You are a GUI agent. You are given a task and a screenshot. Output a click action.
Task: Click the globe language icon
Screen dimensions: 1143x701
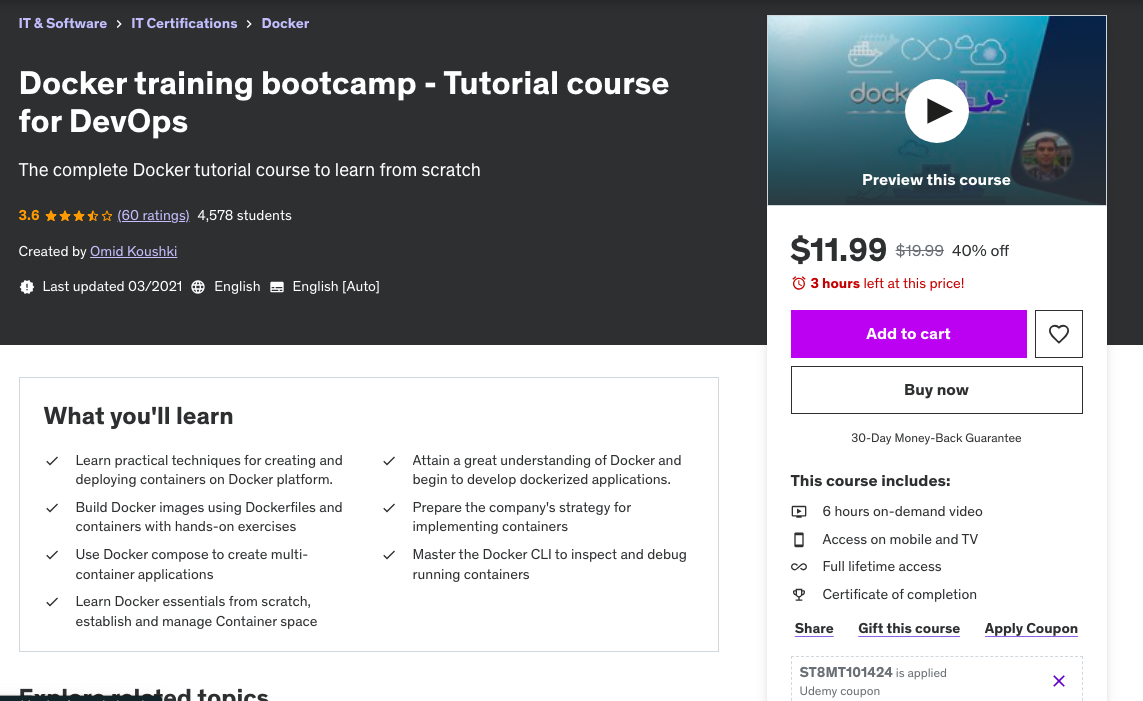(x=198, y=287)
